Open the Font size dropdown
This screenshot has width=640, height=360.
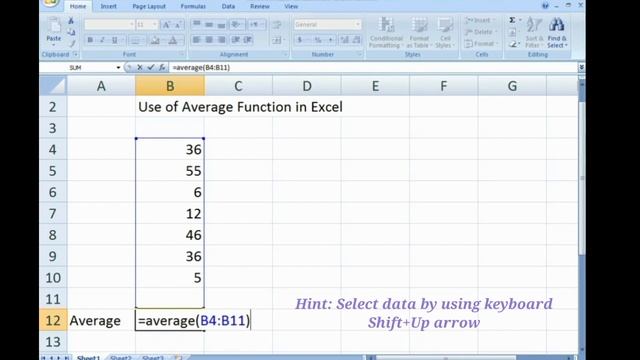tap(155, 25)
